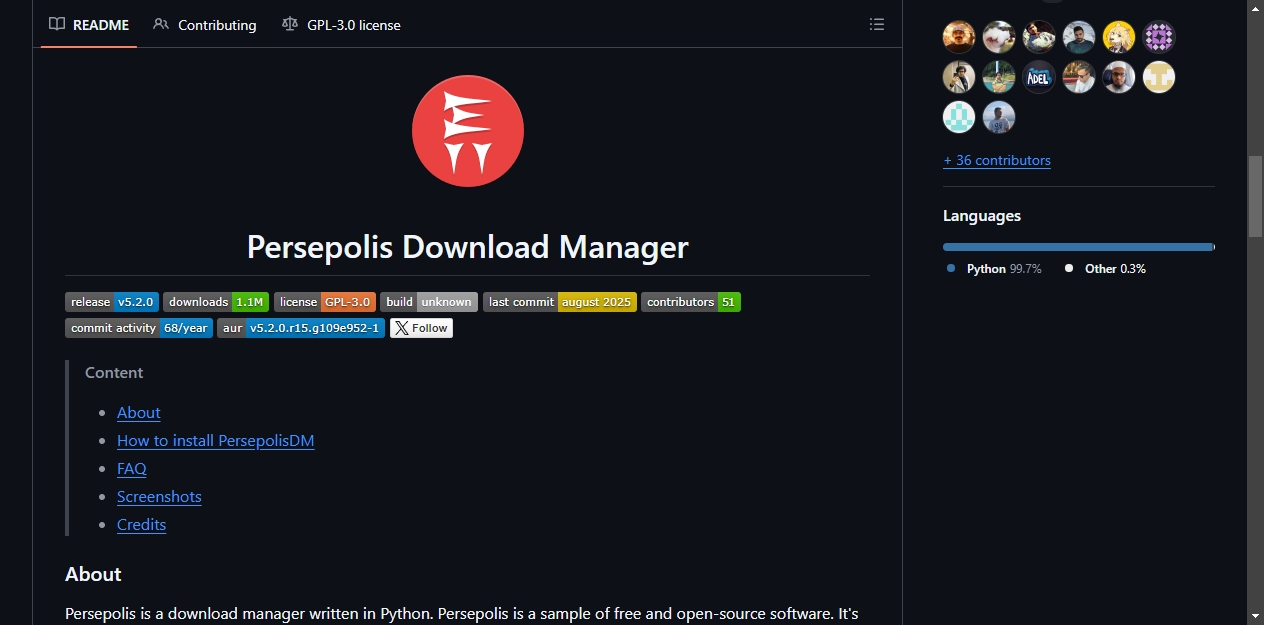The height and width of the screenshot is (625, 1264).
Task: Open the README outline list icon
Action: [876, 24]
